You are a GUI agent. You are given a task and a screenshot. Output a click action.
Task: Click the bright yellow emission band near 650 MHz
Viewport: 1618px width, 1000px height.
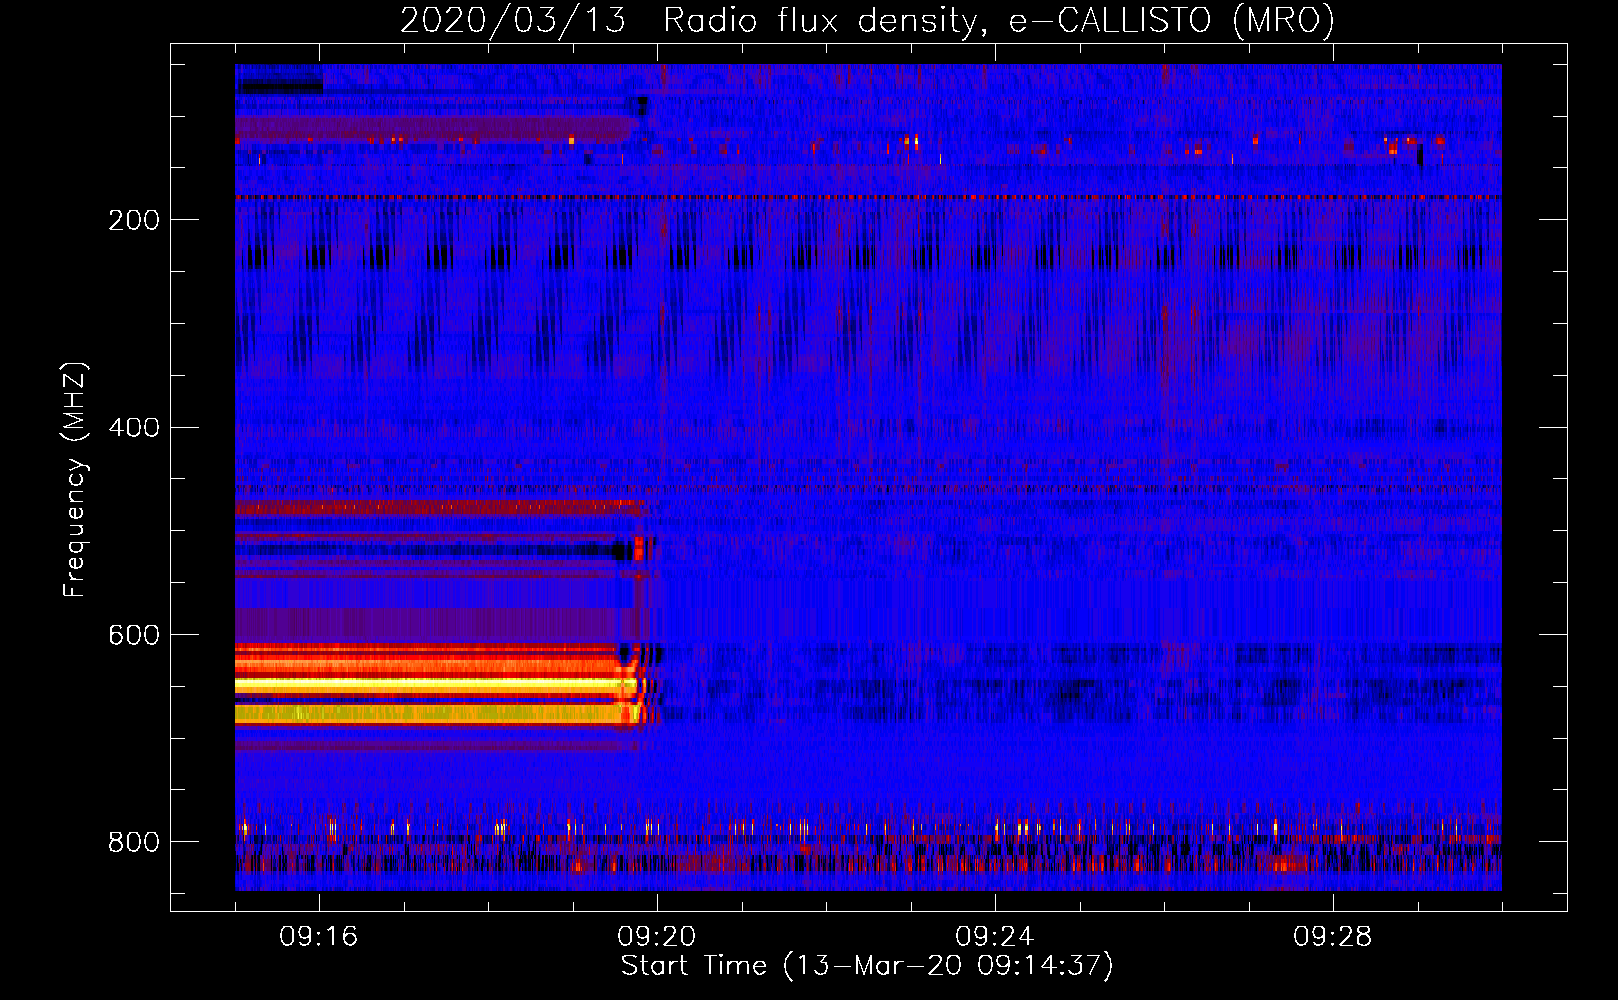tap(436, 686)
